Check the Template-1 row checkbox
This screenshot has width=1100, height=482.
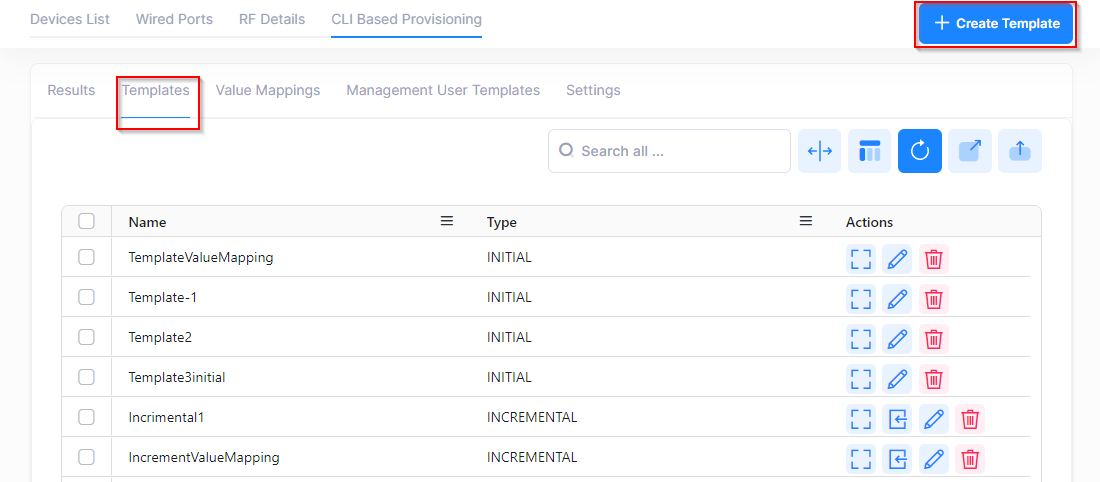(x=86, y=297)
